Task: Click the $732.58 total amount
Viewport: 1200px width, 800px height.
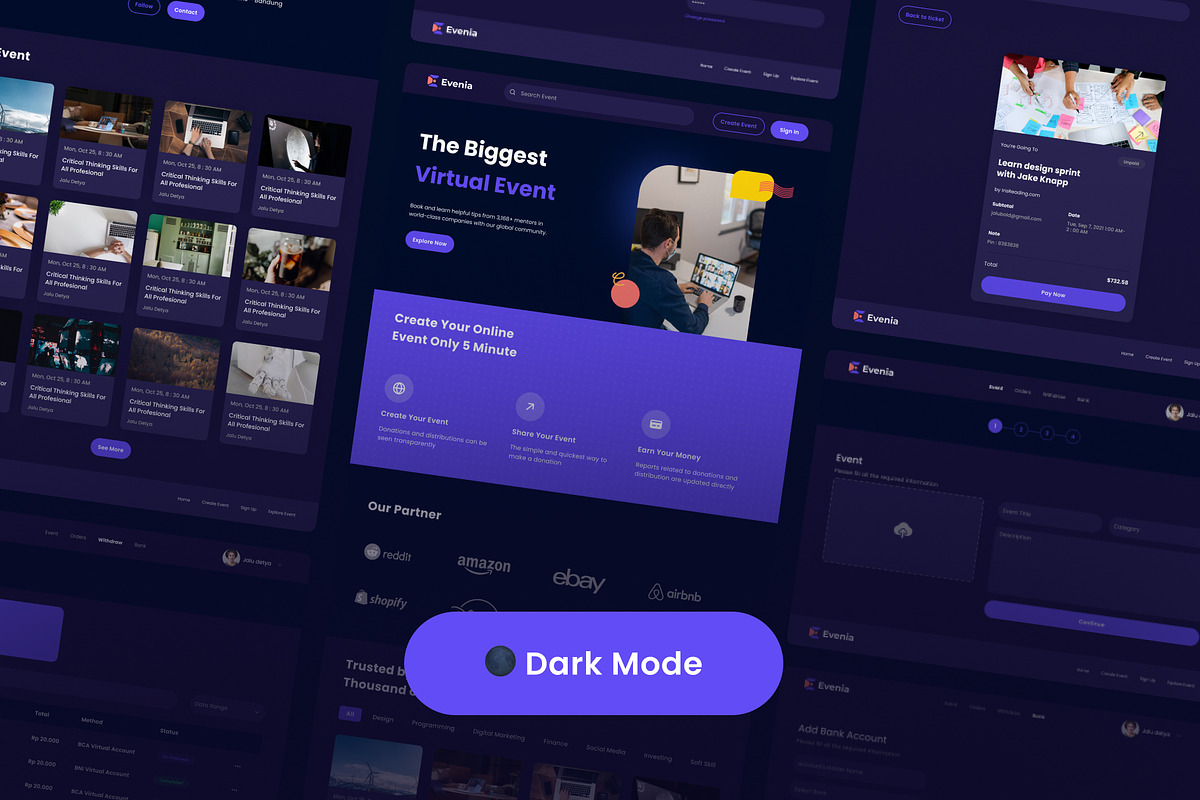Action: click(1117, 281)
